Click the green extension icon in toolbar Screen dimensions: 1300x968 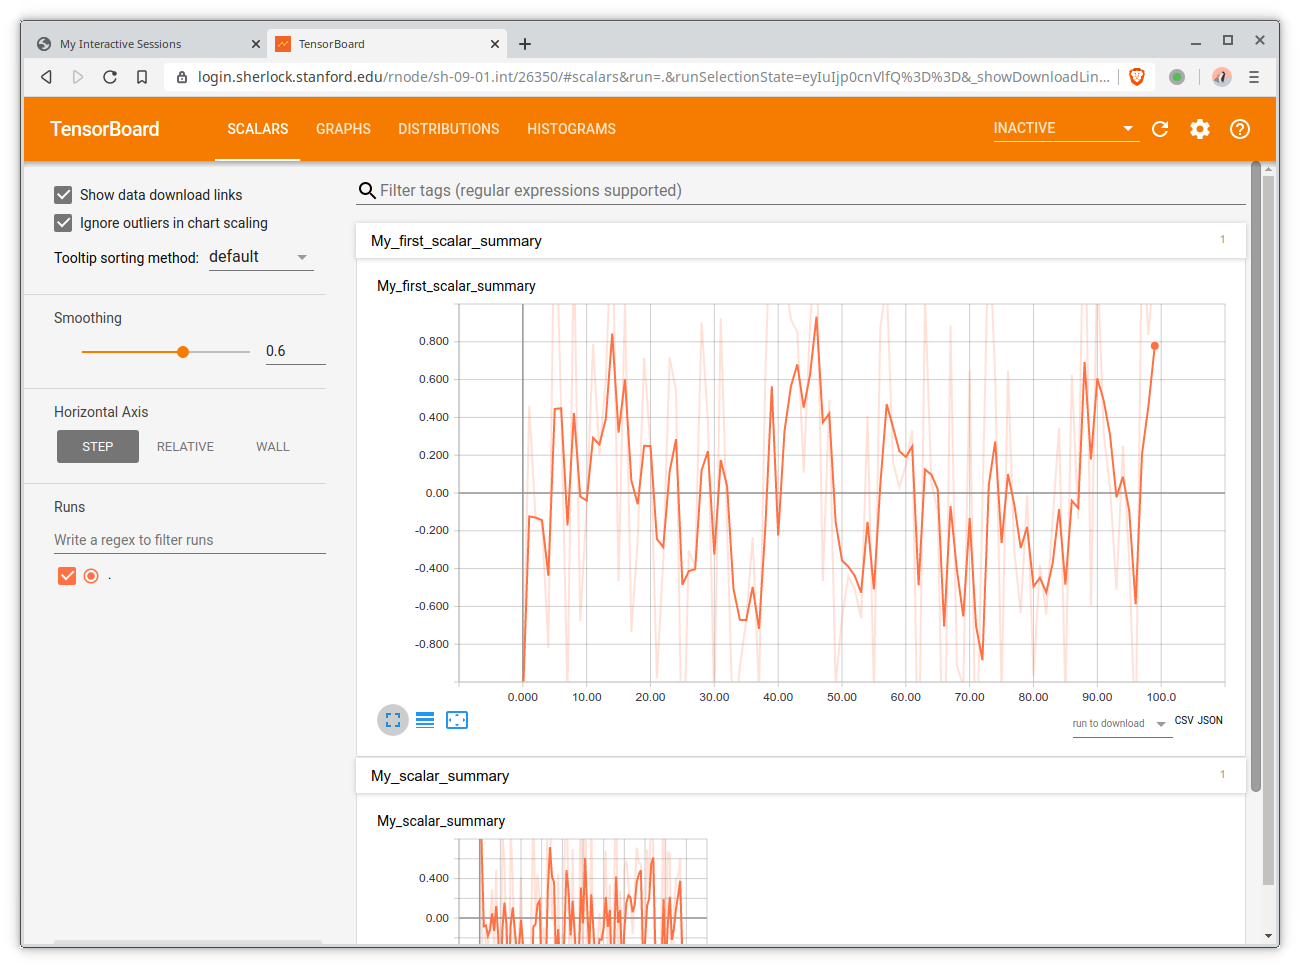point(1177,77)
